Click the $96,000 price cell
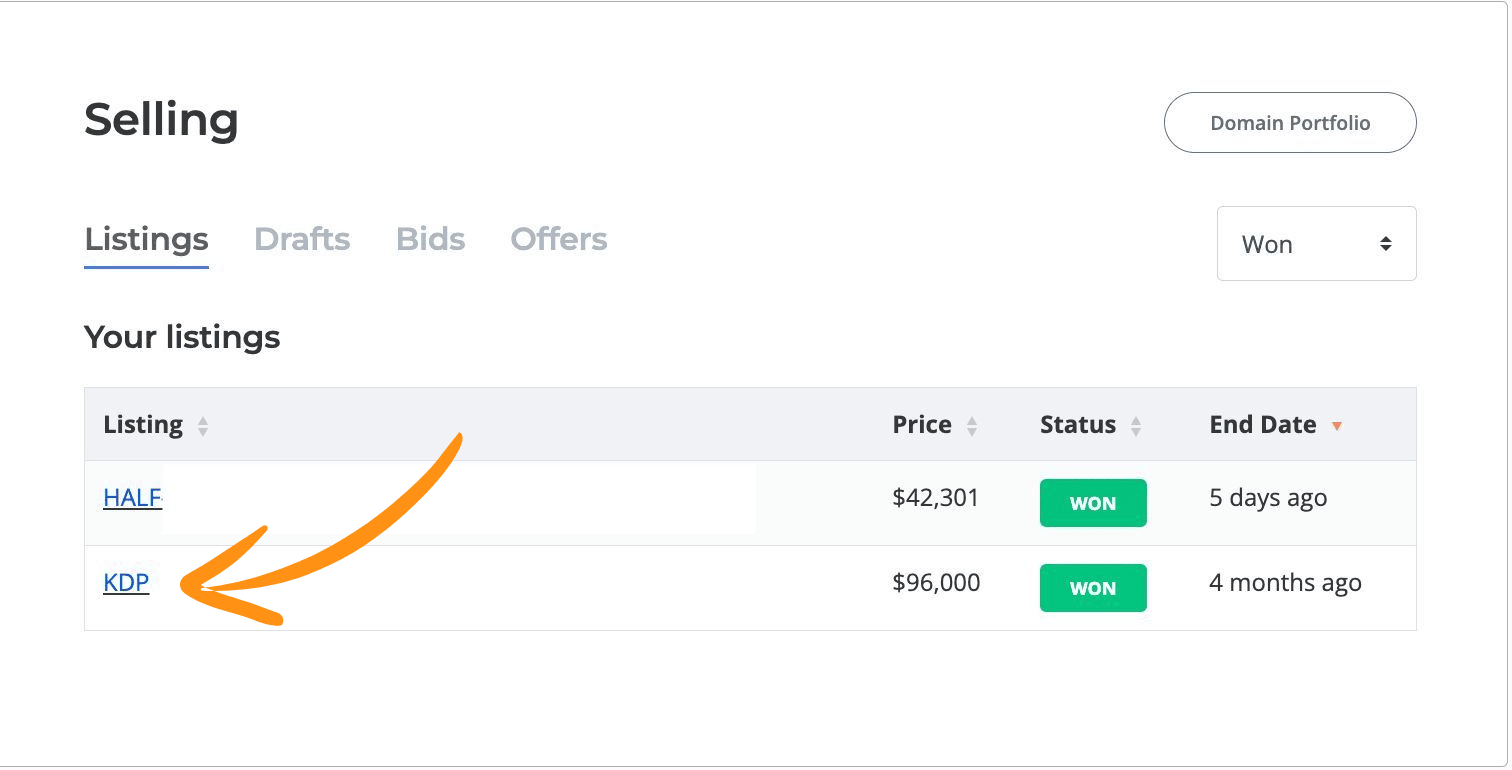This screenshot has width=1512, height=770. 936,582
